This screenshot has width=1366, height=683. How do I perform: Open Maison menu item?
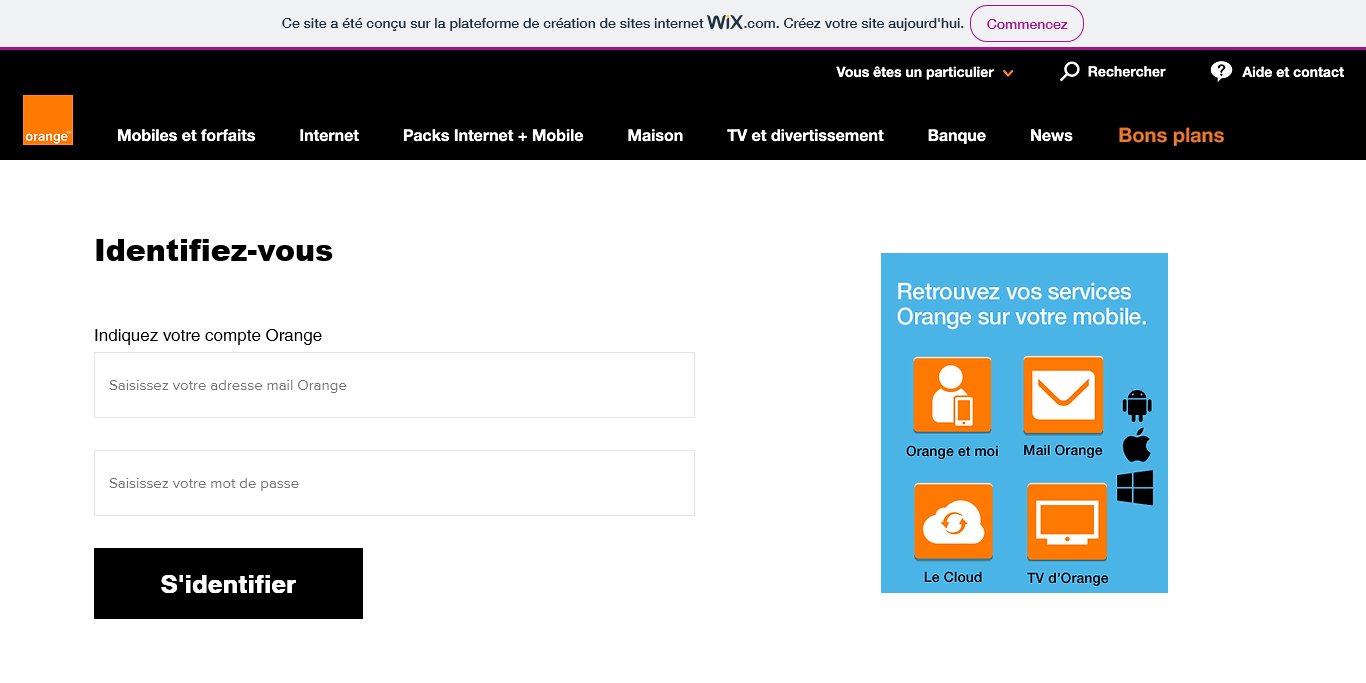pyautogui.click(x=655, y=135)
